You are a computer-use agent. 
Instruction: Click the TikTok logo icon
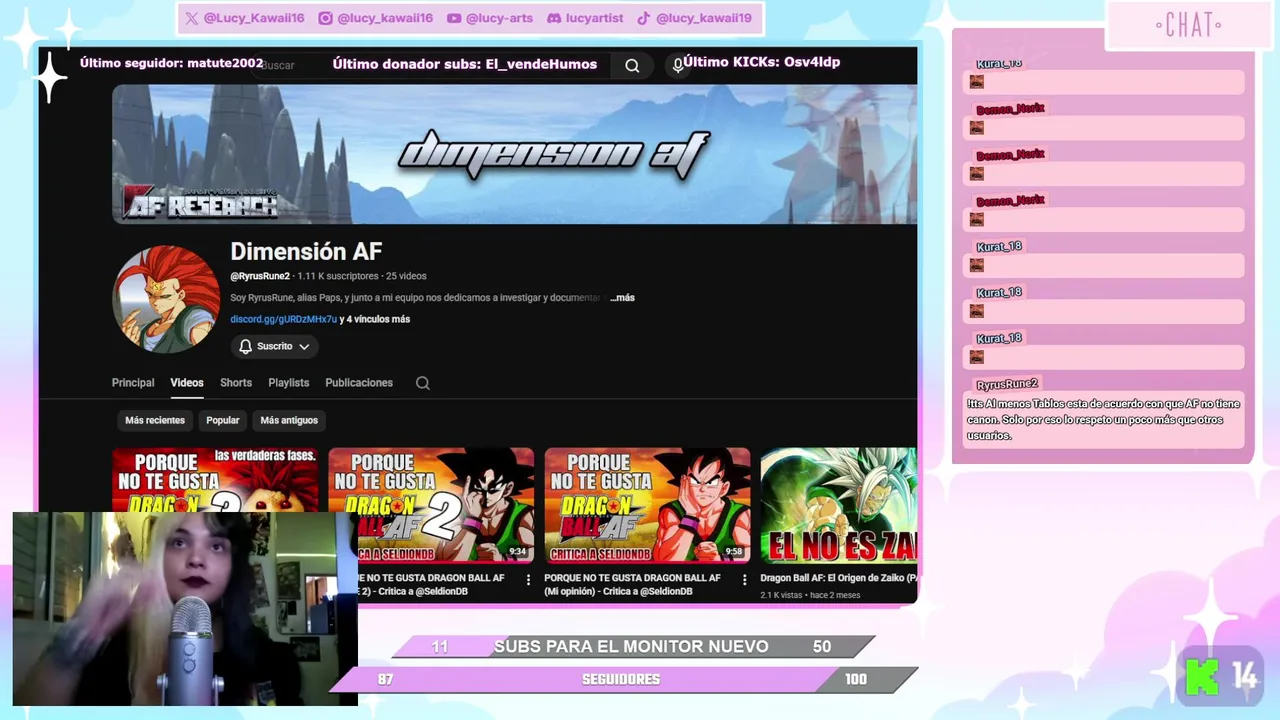point(644,18)
